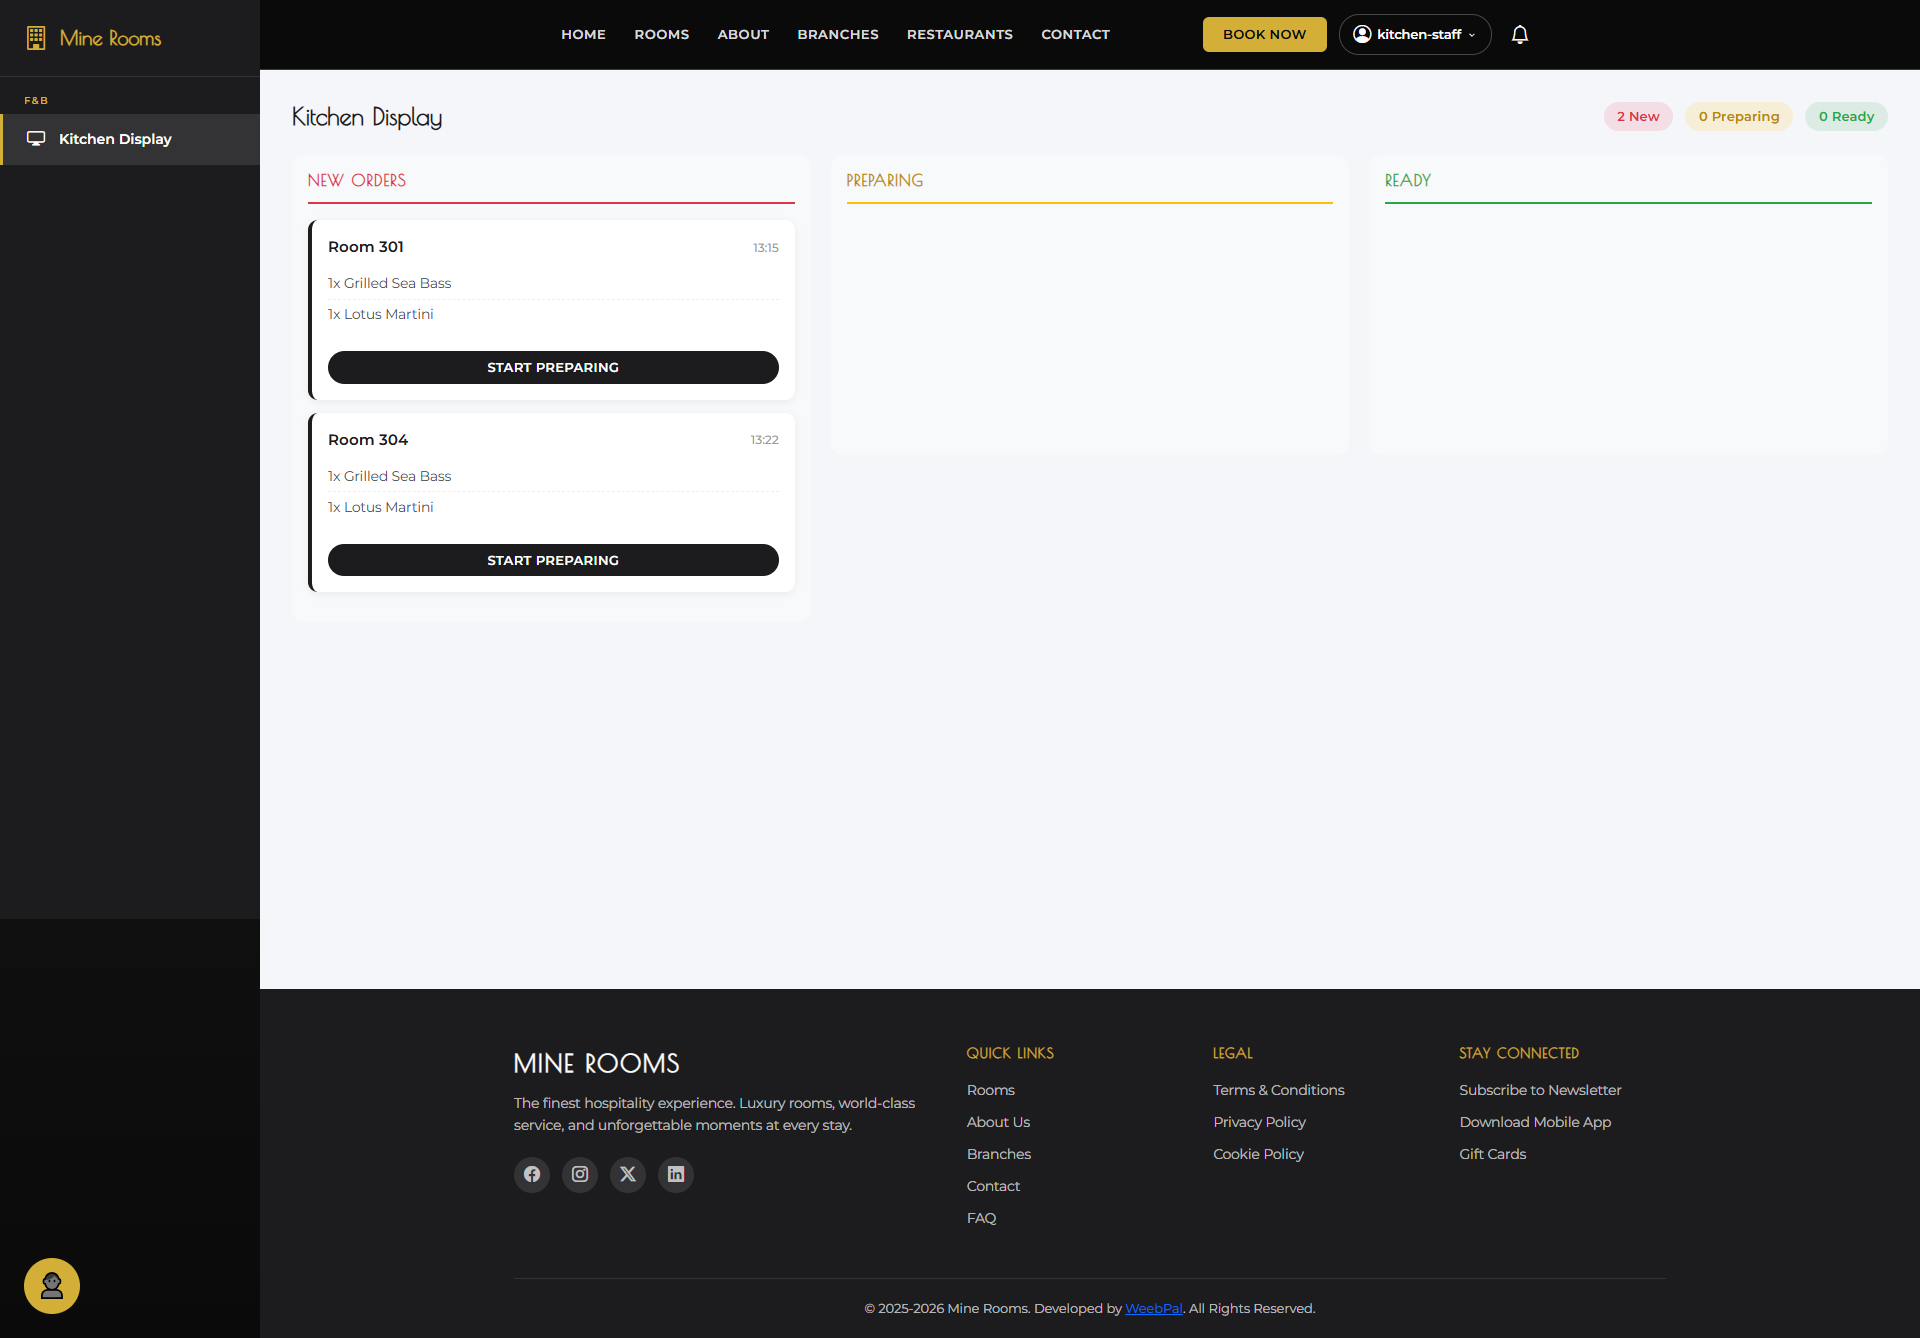Open the FAQ footer link
The image size is (1920, 1338).
(x=981, y=1218)
